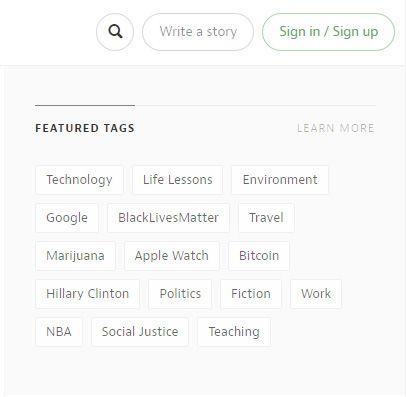This screenshot has height=397, width=406.
Task: Open the NBA tag
Action: point(59,332)
